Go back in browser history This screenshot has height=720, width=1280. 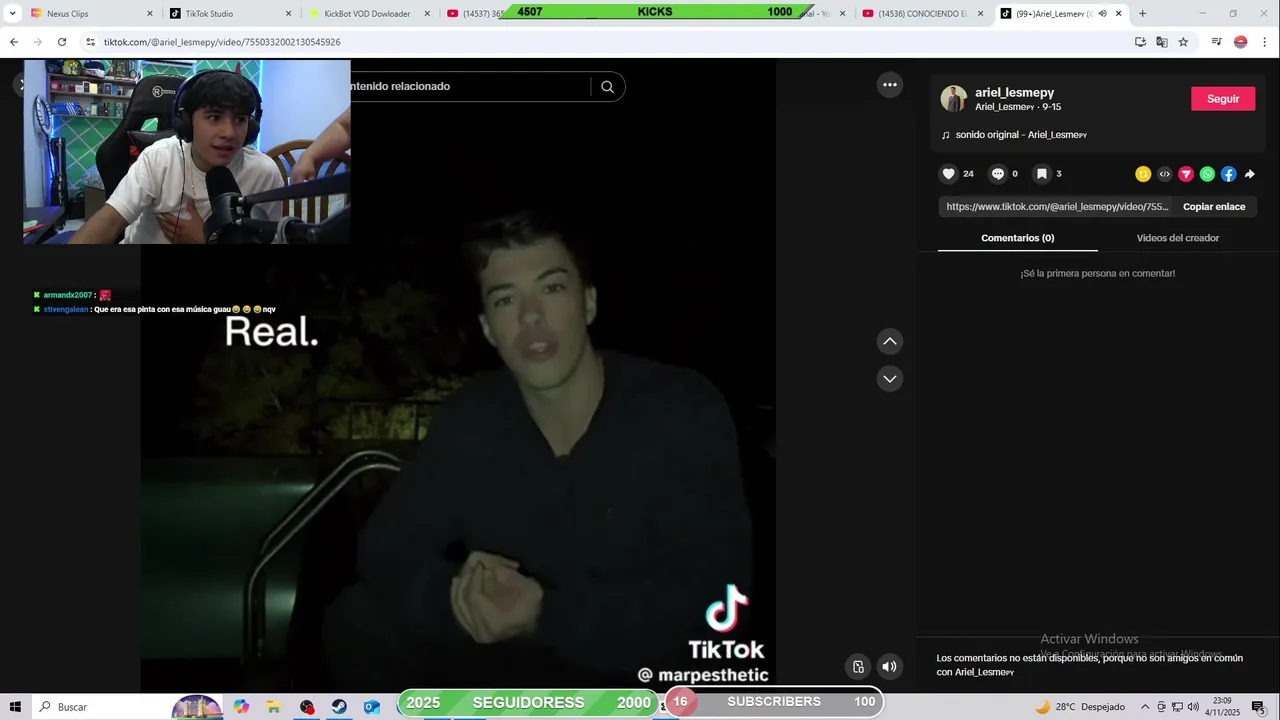(x=14, y=42)
